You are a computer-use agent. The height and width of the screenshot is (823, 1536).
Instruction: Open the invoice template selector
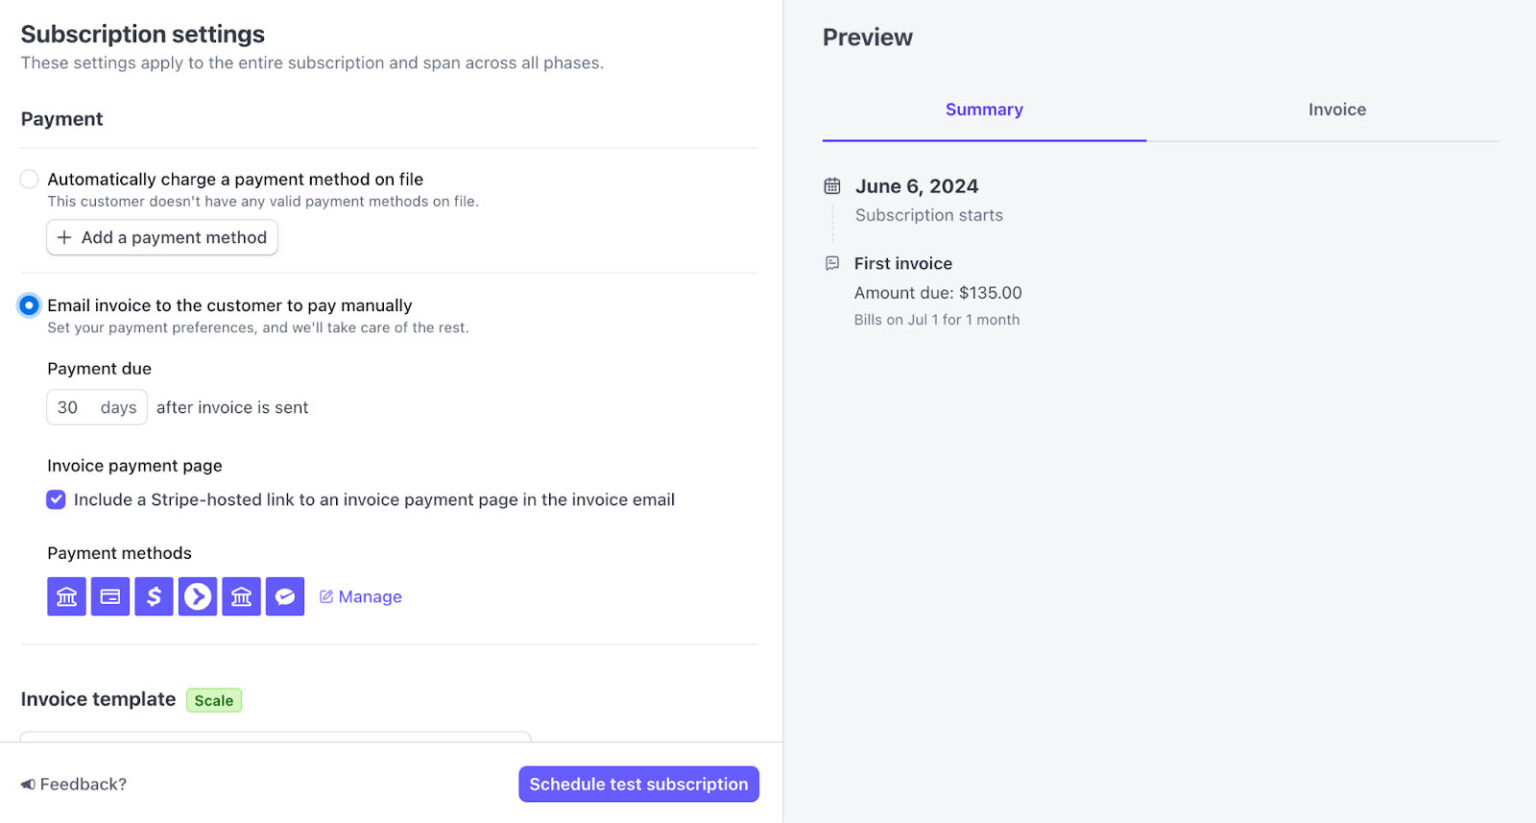pyautogui.click(x=275, y=742)
